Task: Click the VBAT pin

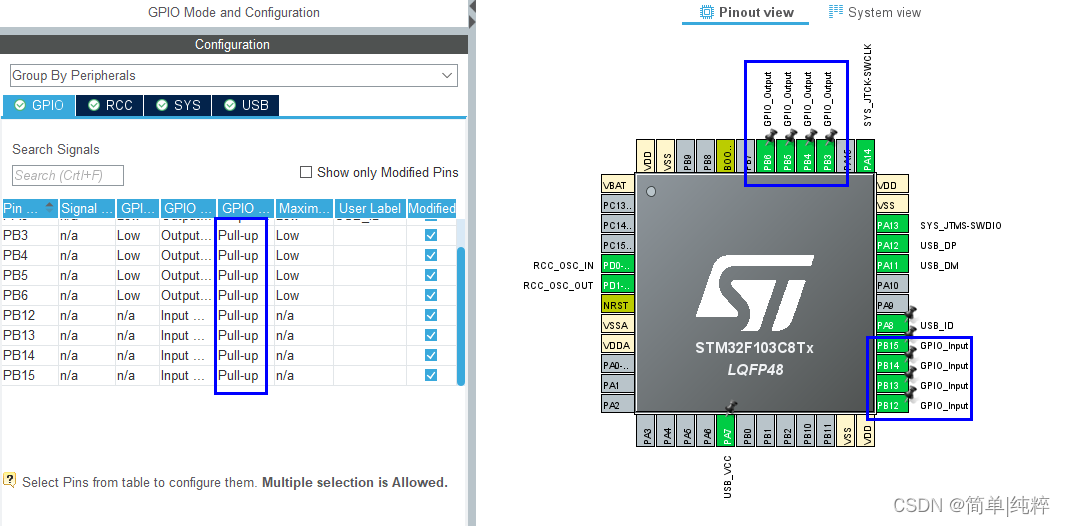Action: click(617, 185)
